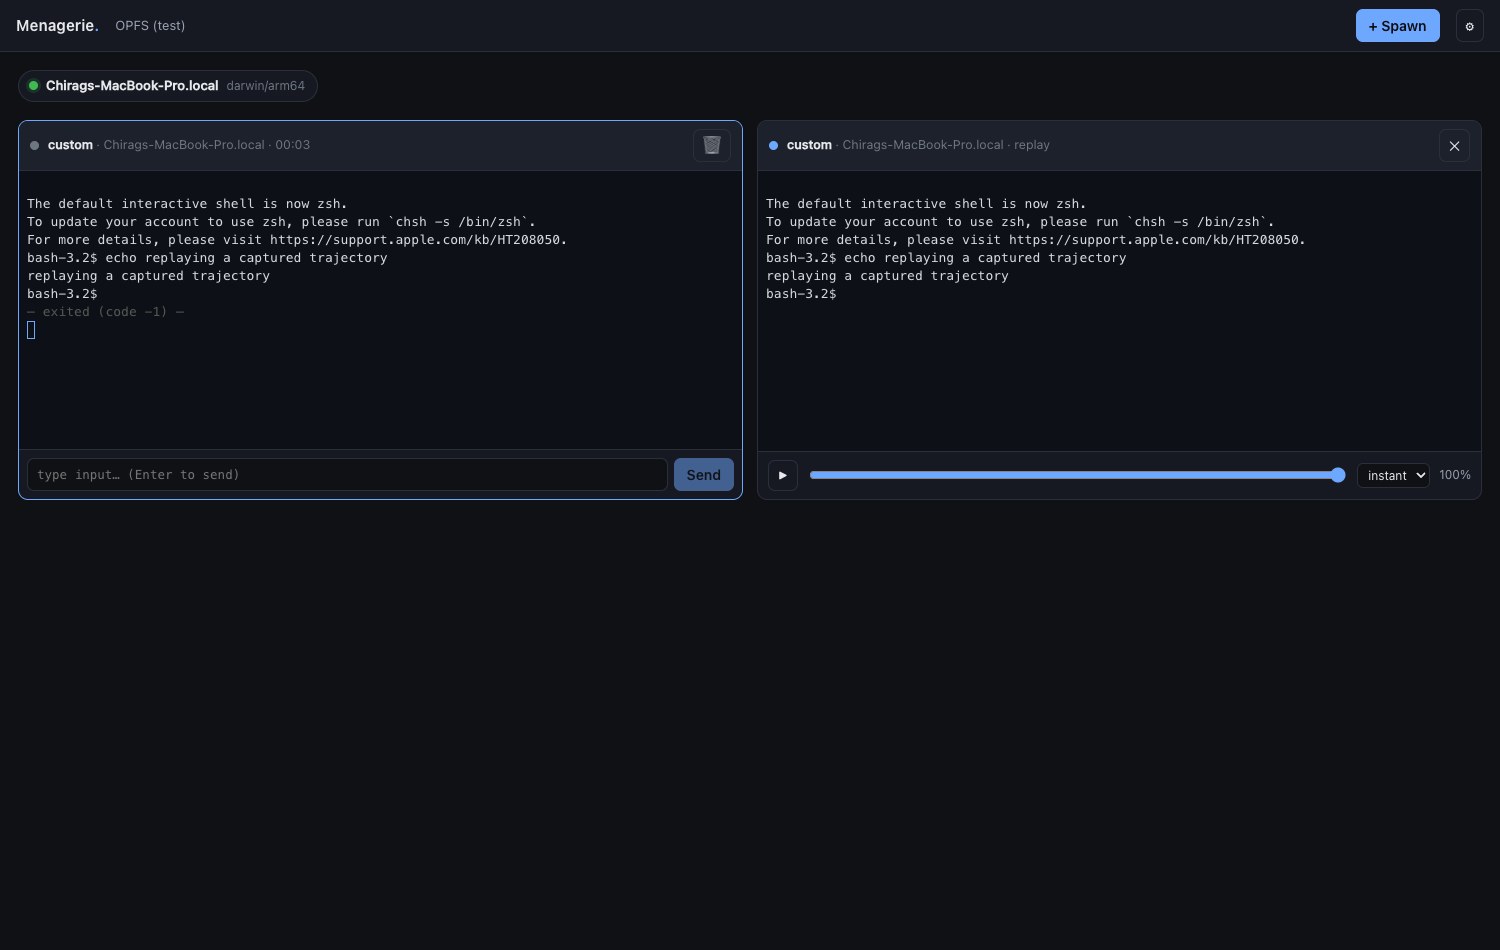Click the darwin/arm64 platform label

[x=266, y=86]
